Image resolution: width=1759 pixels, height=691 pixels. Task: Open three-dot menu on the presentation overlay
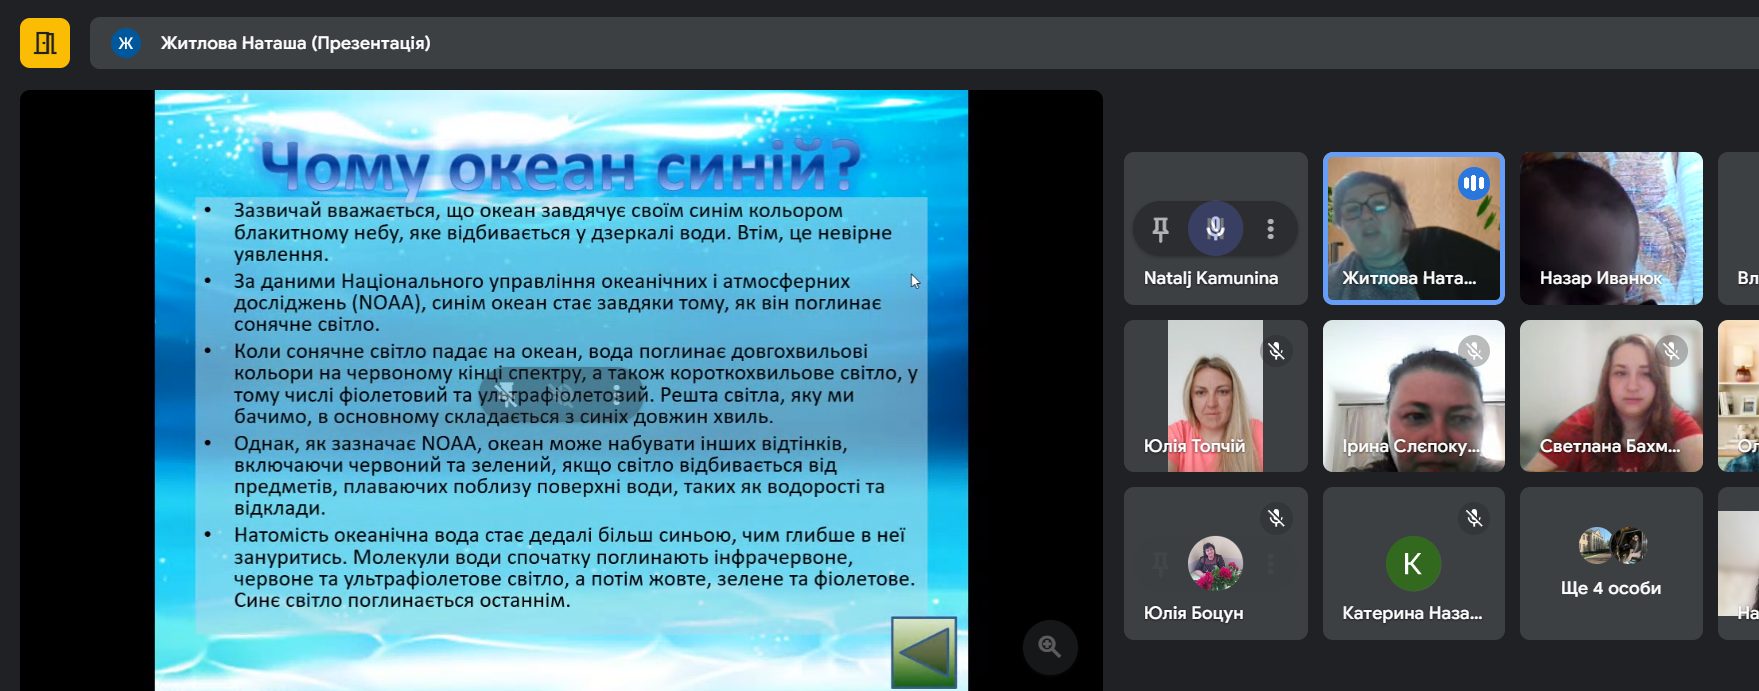click(617, 396)
